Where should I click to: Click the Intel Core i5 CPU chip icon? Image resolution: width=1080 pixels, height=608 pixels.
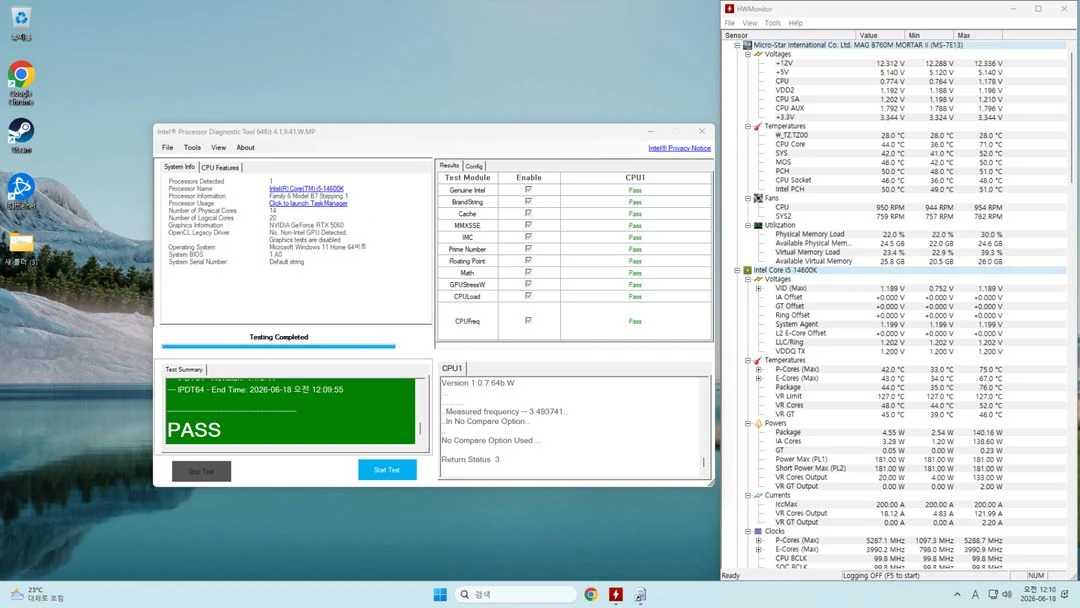click(x=747, y=270)
